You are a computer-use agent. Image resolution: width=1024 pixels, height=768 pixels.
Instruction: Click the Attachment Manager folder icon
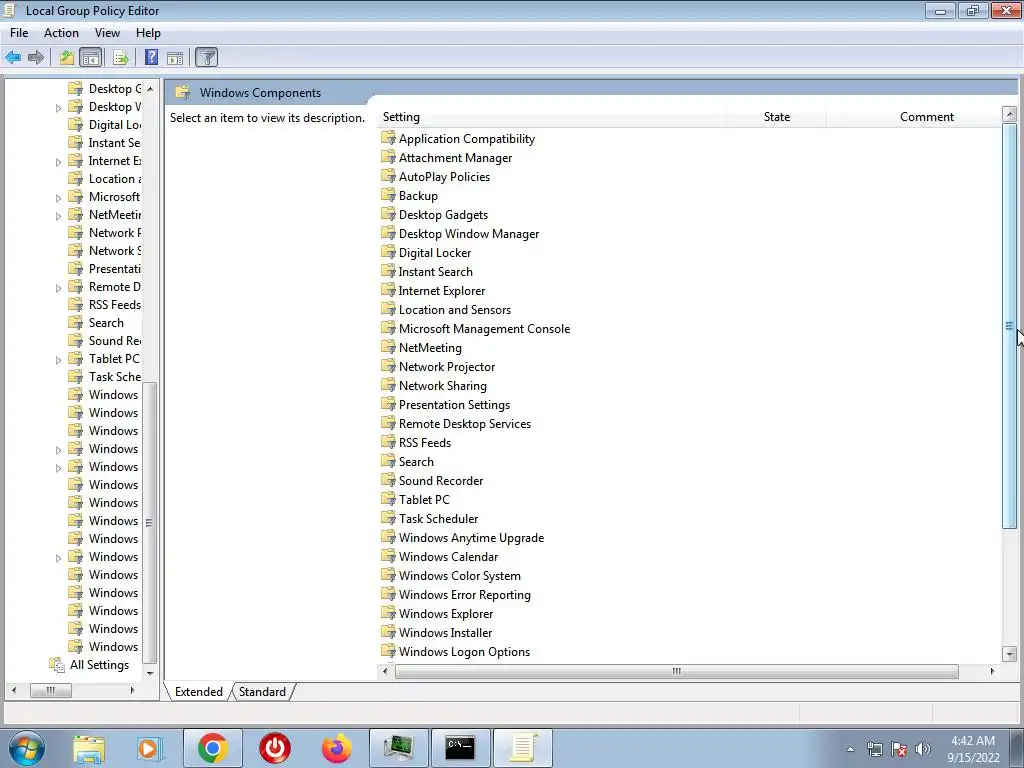[389, 157]
